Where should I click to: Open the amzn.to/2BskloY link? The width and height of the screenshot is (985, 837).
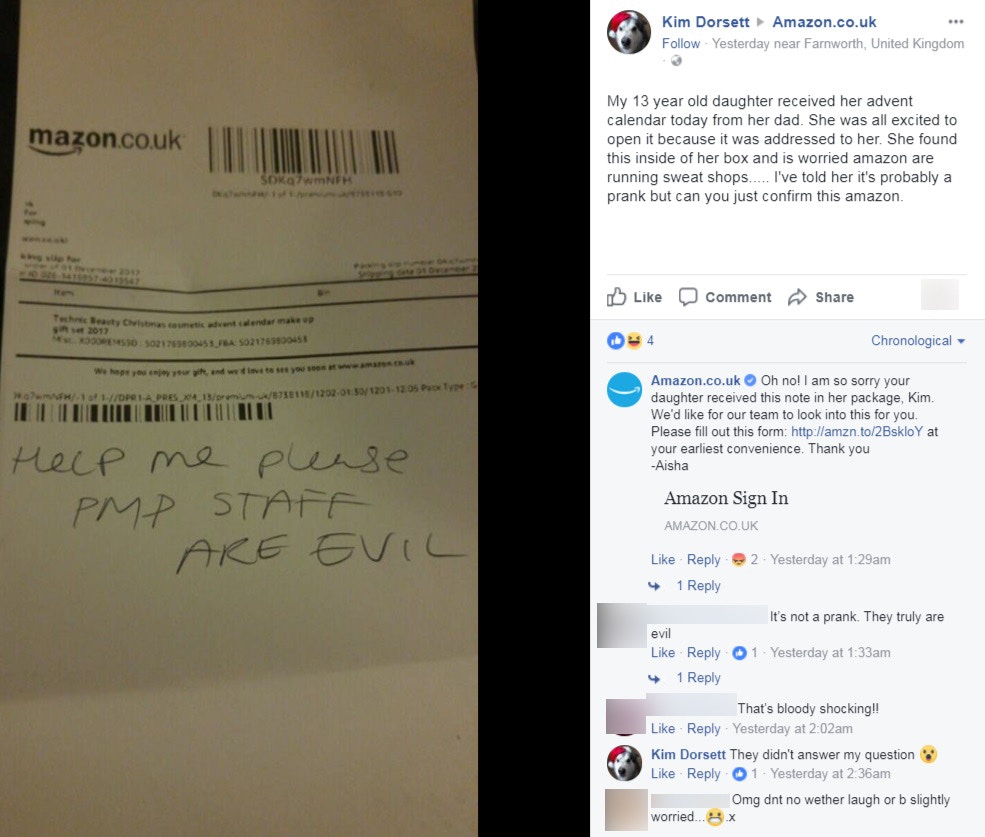[x=857, y=431]
